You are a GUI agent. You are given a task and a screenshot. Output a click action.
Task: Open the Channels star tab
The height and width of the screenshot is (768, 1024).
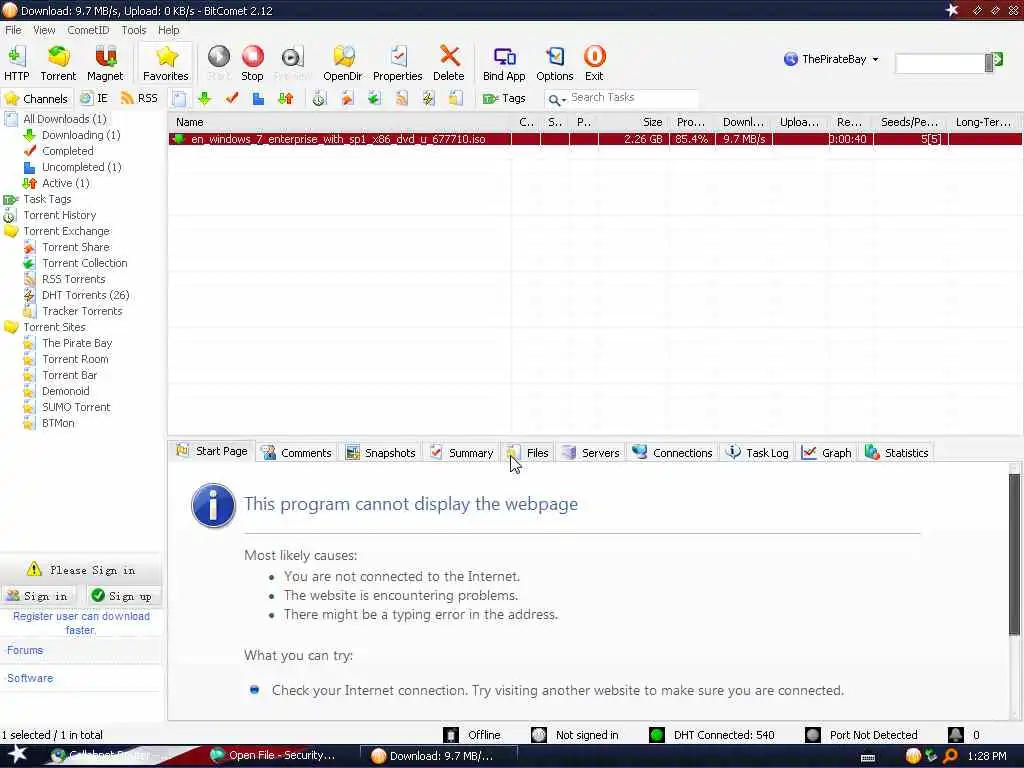click(37, 99)
